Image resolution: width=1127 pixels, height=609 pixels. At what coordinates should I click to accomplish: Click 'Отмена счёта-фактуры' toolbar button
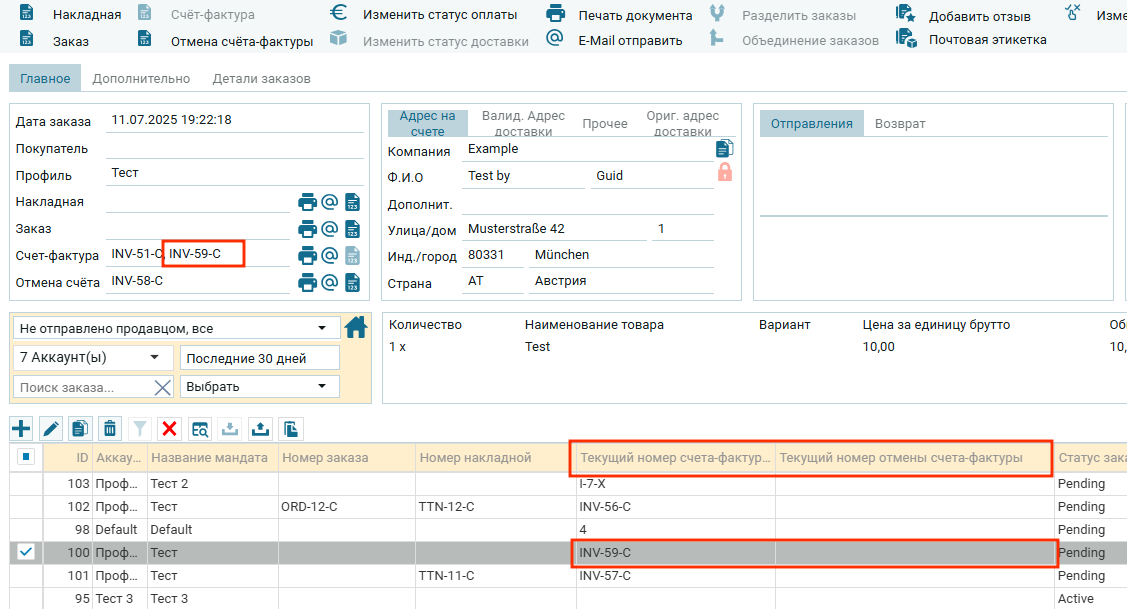[241, 41]
